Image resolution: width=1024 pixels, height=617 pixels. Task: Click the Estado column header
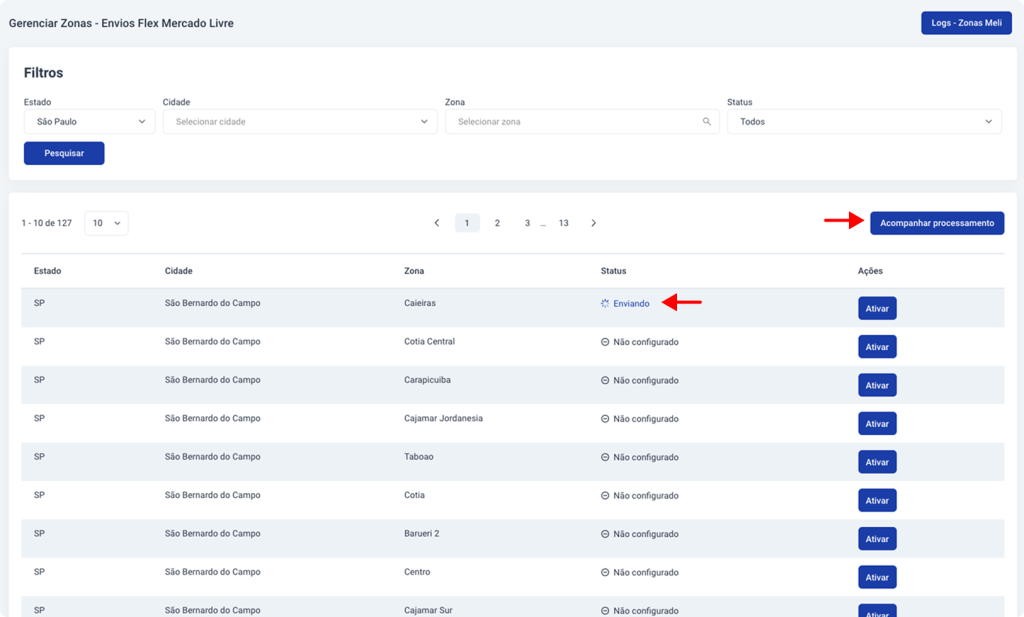48,271
